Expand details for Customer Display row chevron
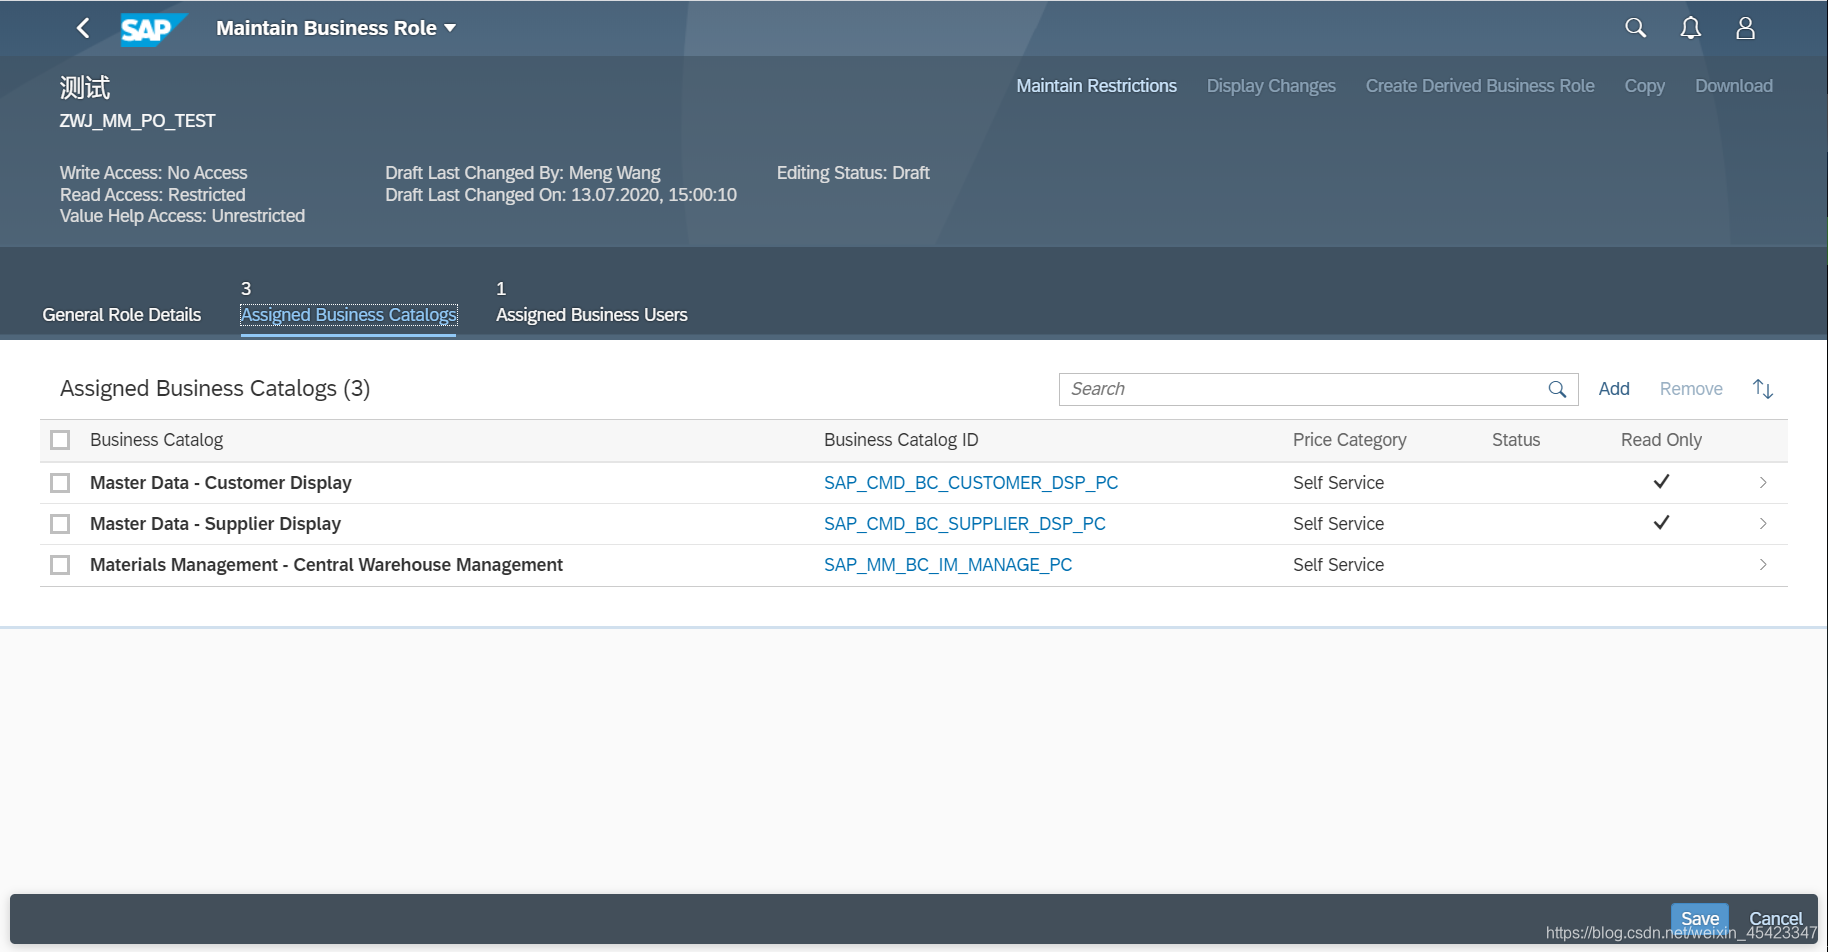This screenshot has height=952, width=1828. [1763, 483]
